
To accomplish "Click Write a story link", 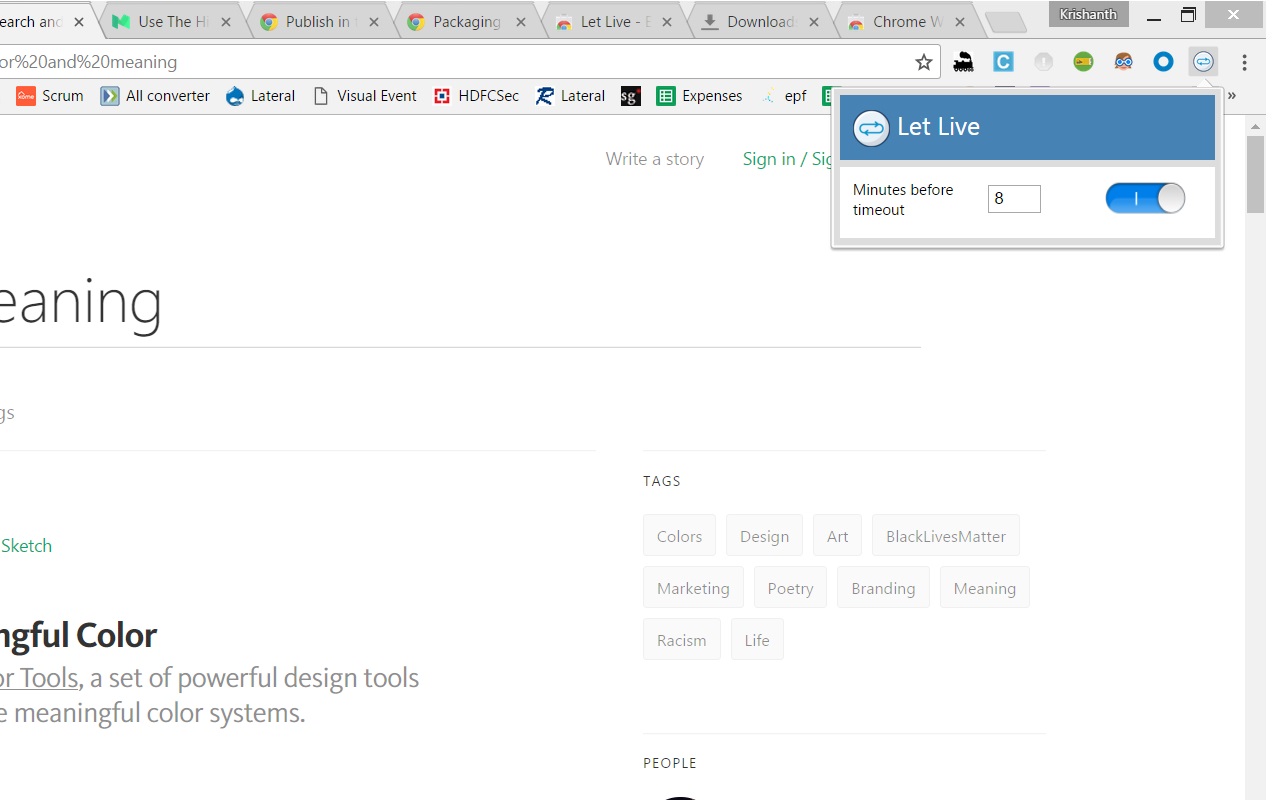I will pos(655,159).
